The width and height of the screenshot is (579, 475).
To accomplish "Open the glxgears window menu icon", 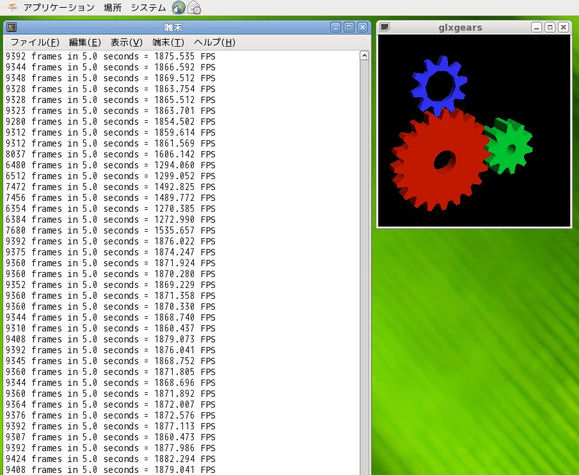I will [385, 27].
